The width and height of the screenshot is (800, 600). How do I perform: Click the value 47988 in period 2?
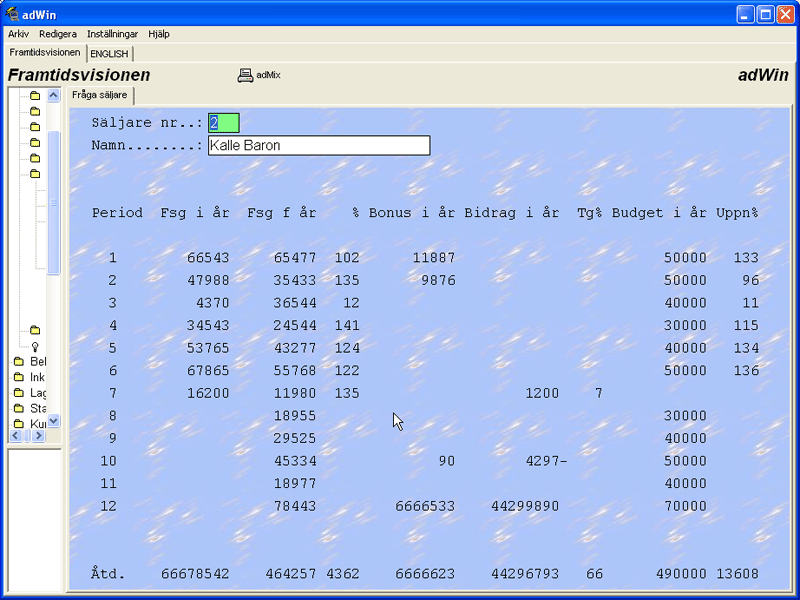click(208, 280)
